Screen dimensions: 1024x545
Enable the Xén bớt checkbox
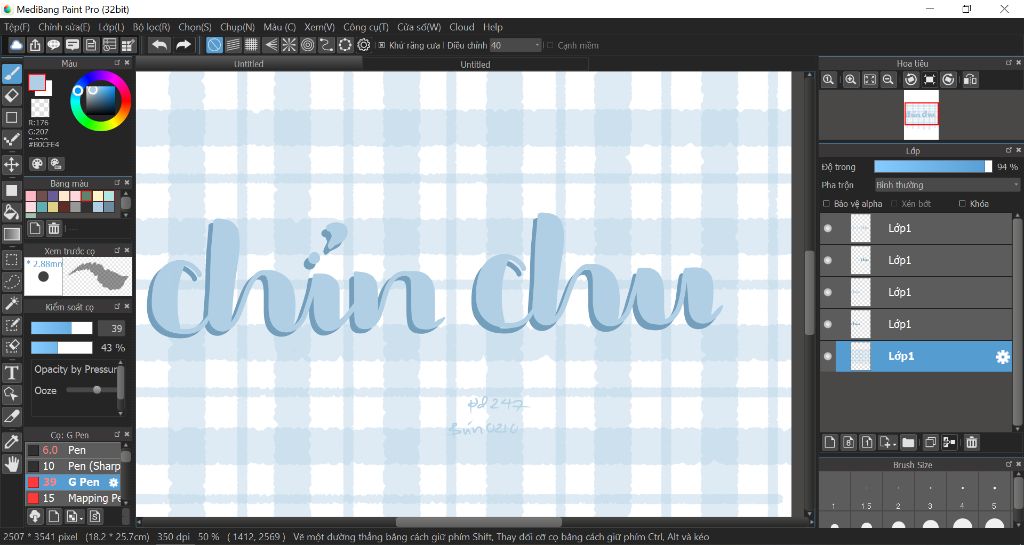tap(894, 204)
